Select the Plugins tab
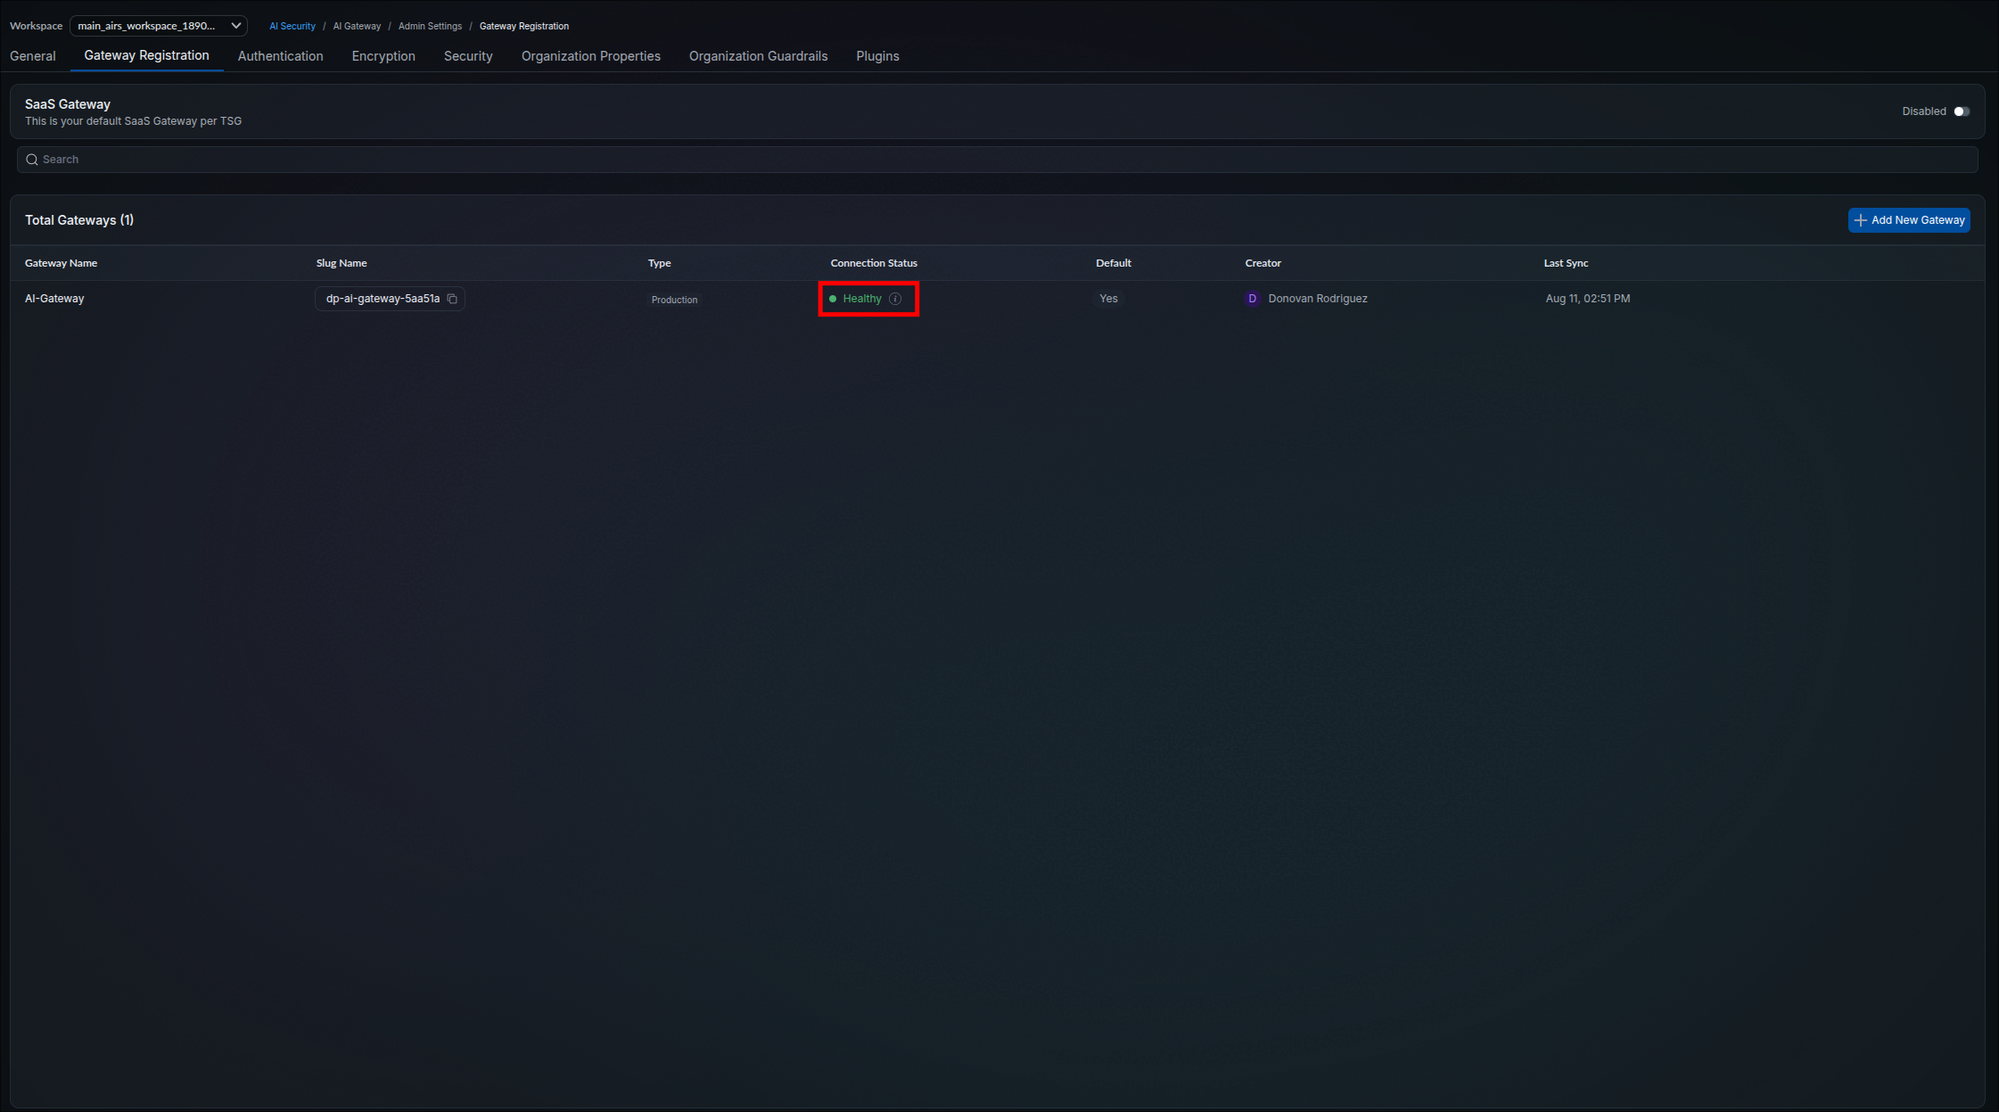The width and height of the screenshot is (1999, 1112). point(878,56)
